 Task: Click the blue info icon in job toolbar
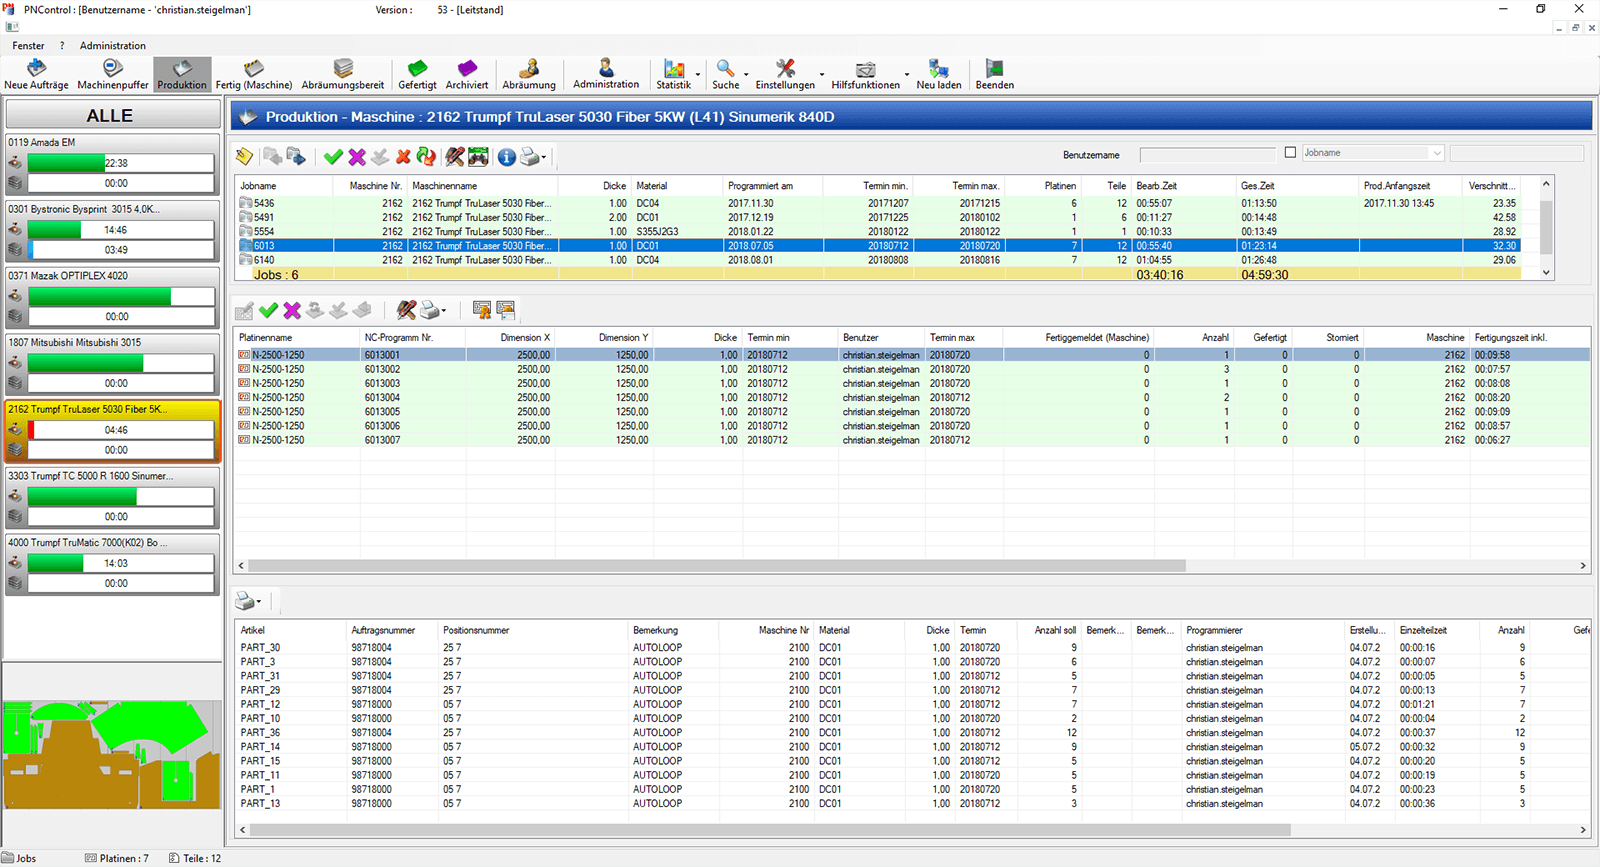click(x=507, y=157)
